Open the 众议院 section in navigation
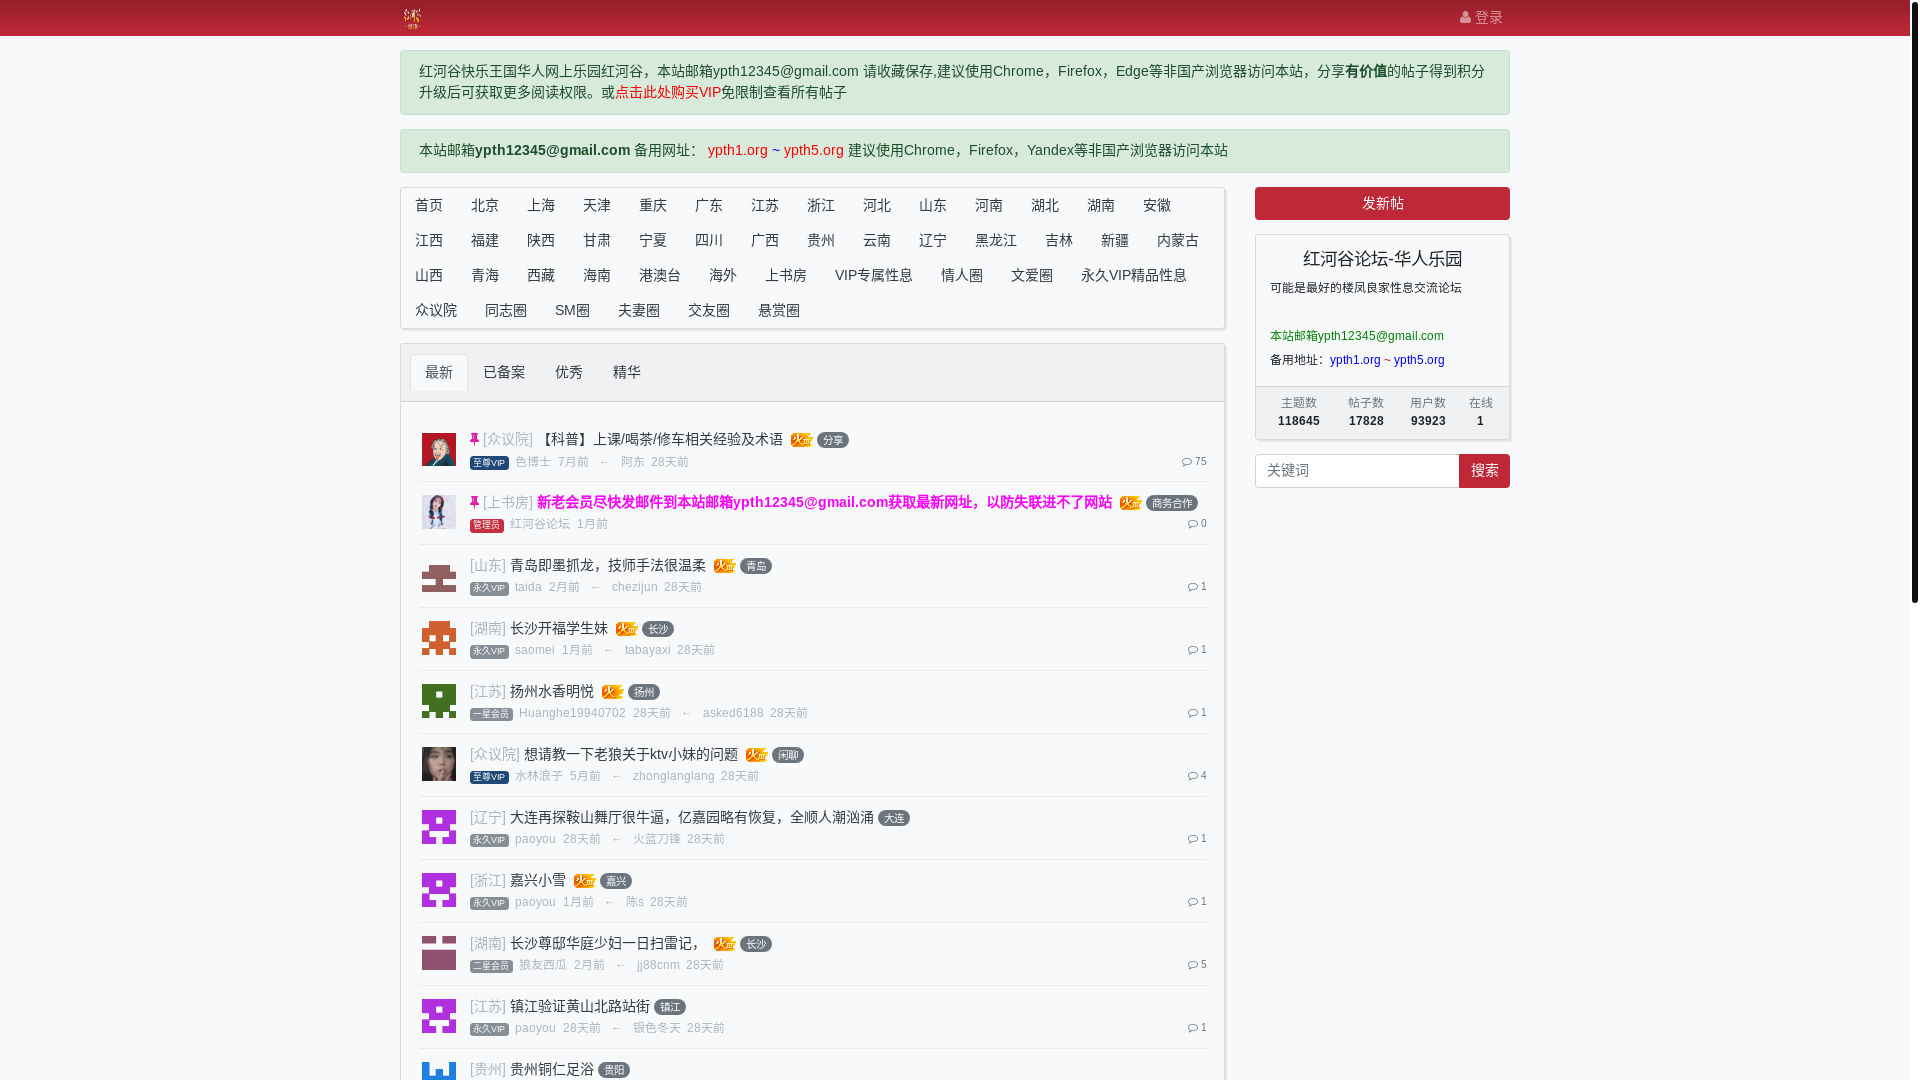This screenshot has height=1080, width=1920. point(436,310)
